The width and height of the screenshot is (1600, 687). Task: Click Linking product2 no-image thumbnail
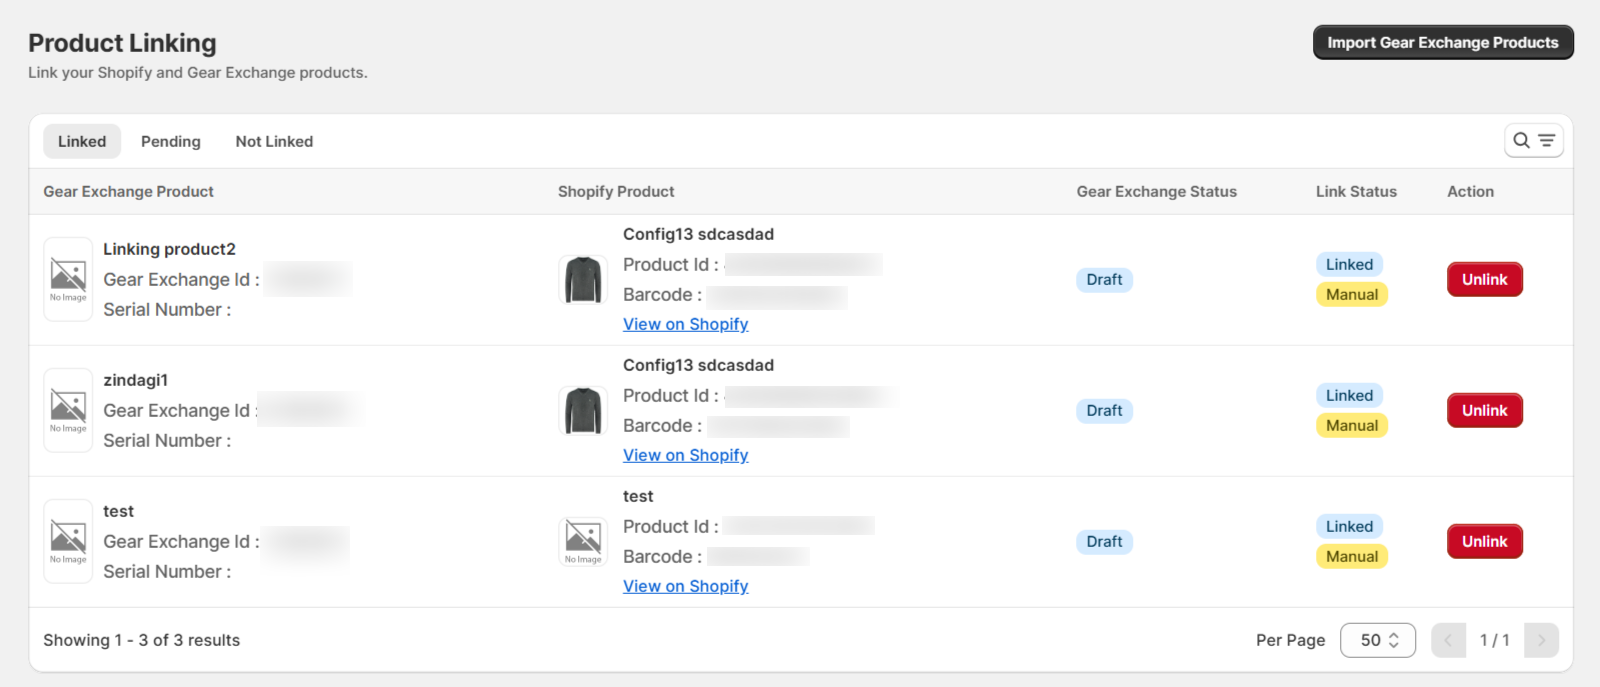pos(68,279)
